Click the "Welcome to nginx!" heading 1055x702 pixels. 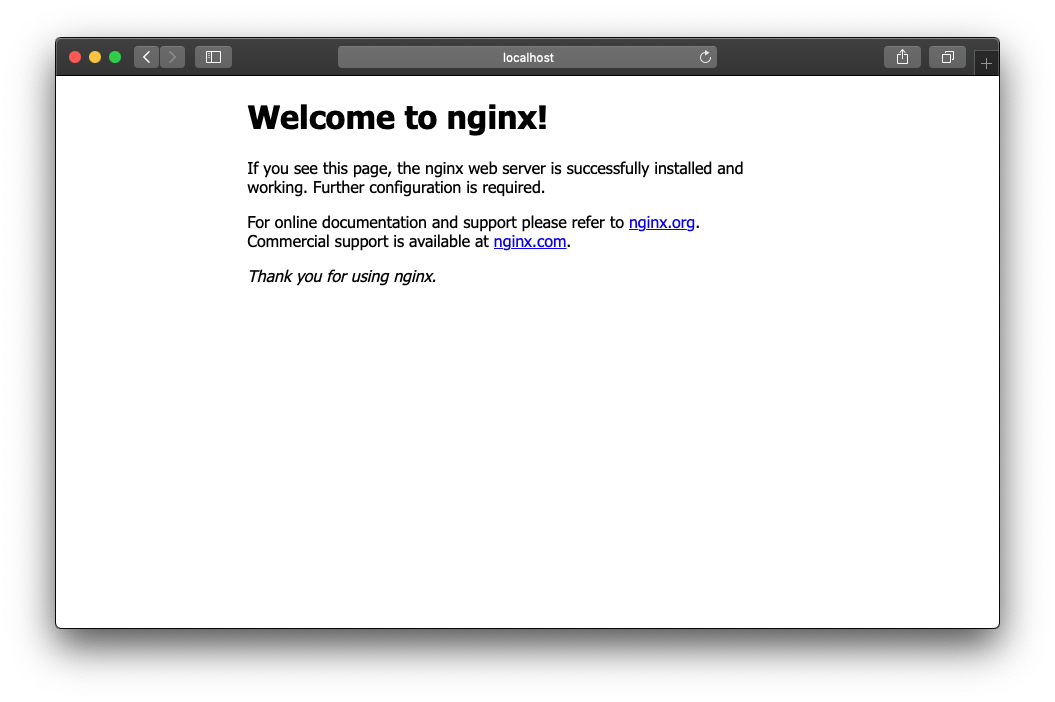click(x=397, y=117)
